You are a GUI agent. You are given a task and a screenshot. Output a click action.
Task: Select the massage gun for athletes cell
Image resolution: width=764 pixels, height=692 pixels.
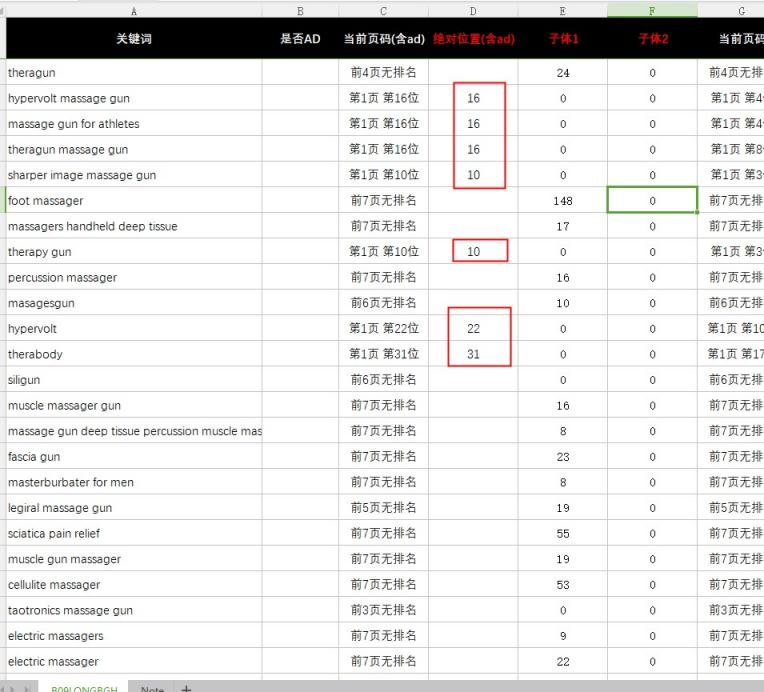pos(134,124)
